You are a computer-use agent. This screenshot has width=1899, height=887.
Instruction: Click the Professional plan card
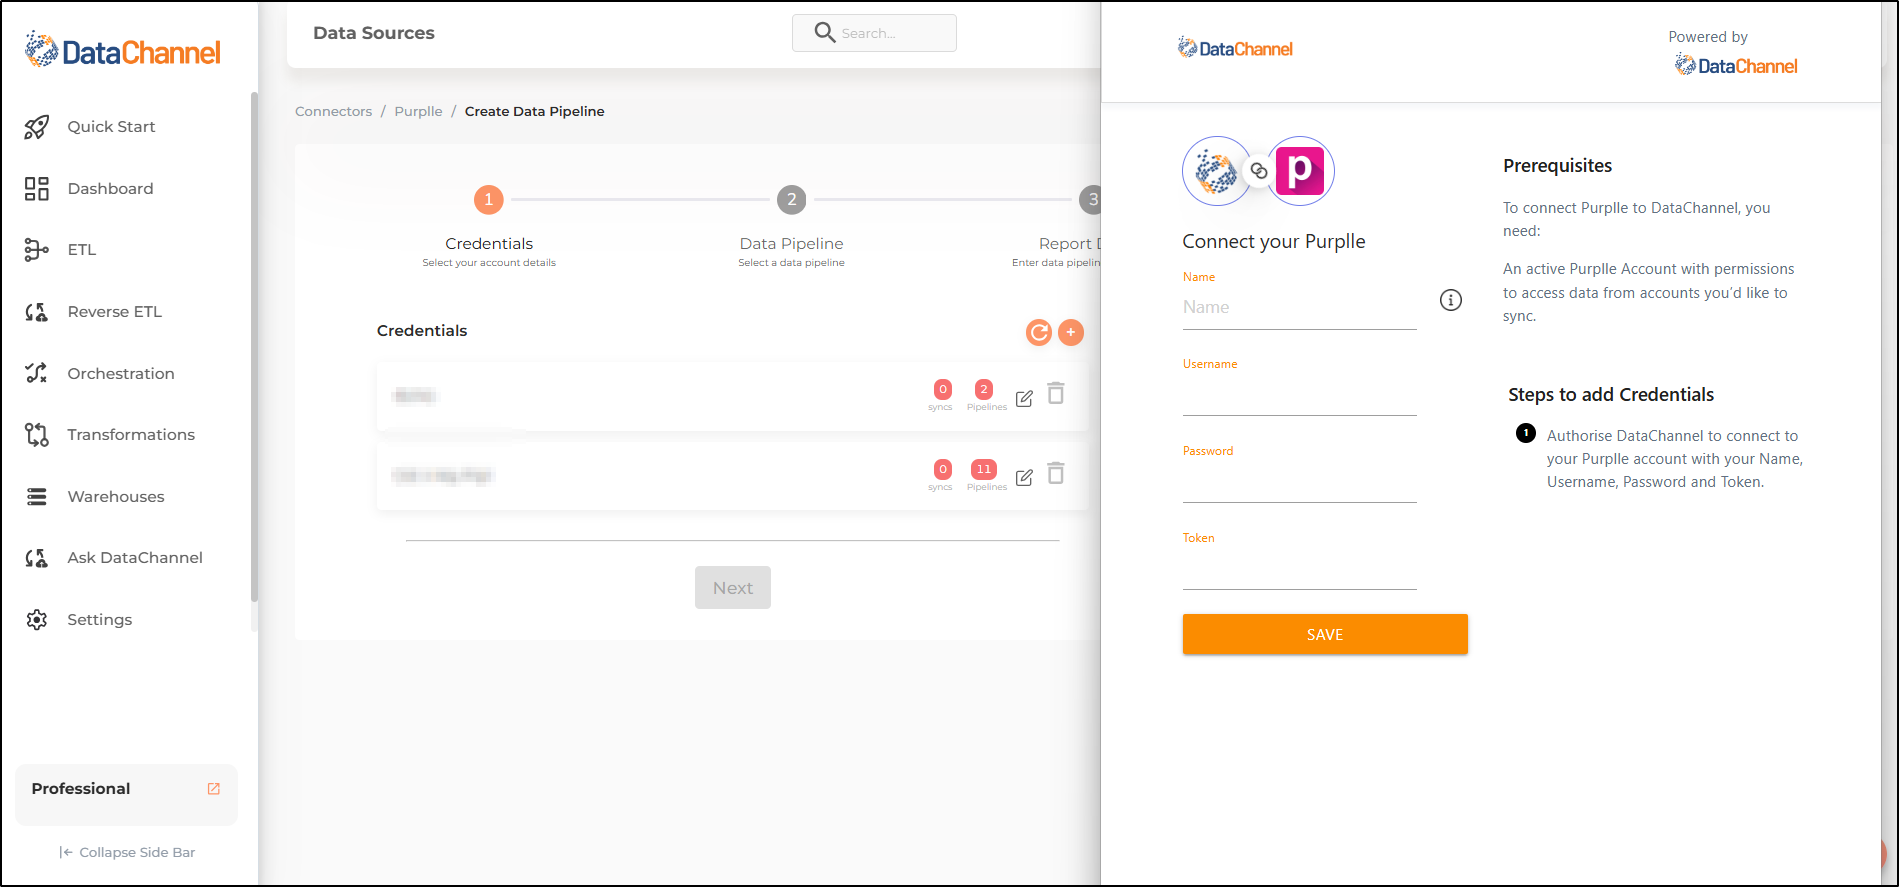[x=127, y=795]
